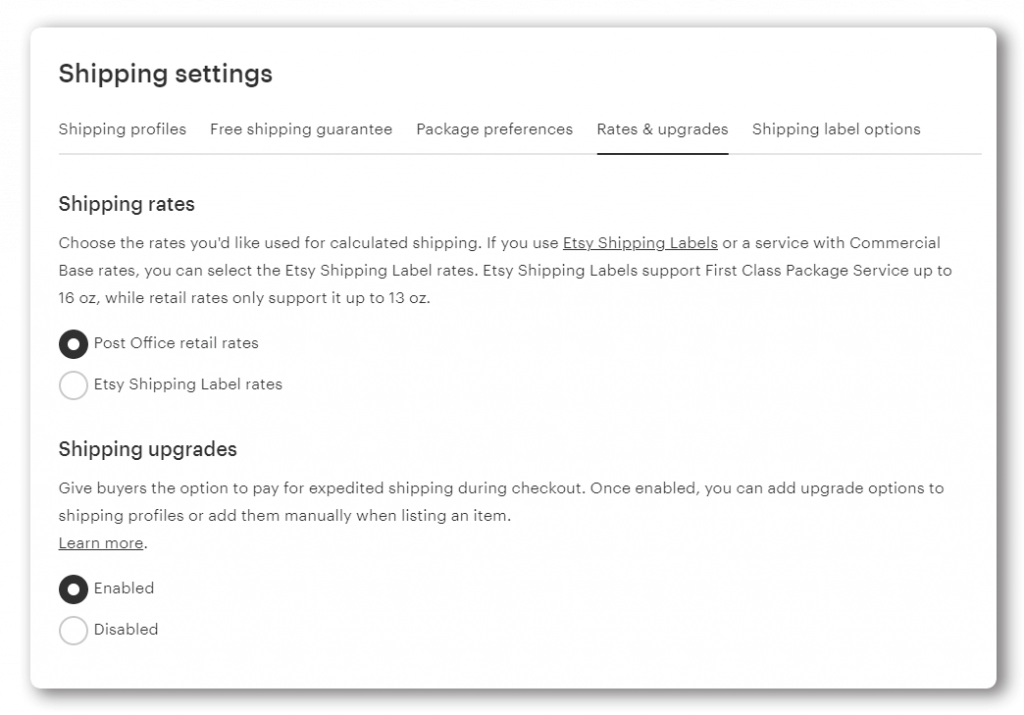Disable shipping upgrades
This screenshot has height=715, width=1024.
(x=73, y=630)
